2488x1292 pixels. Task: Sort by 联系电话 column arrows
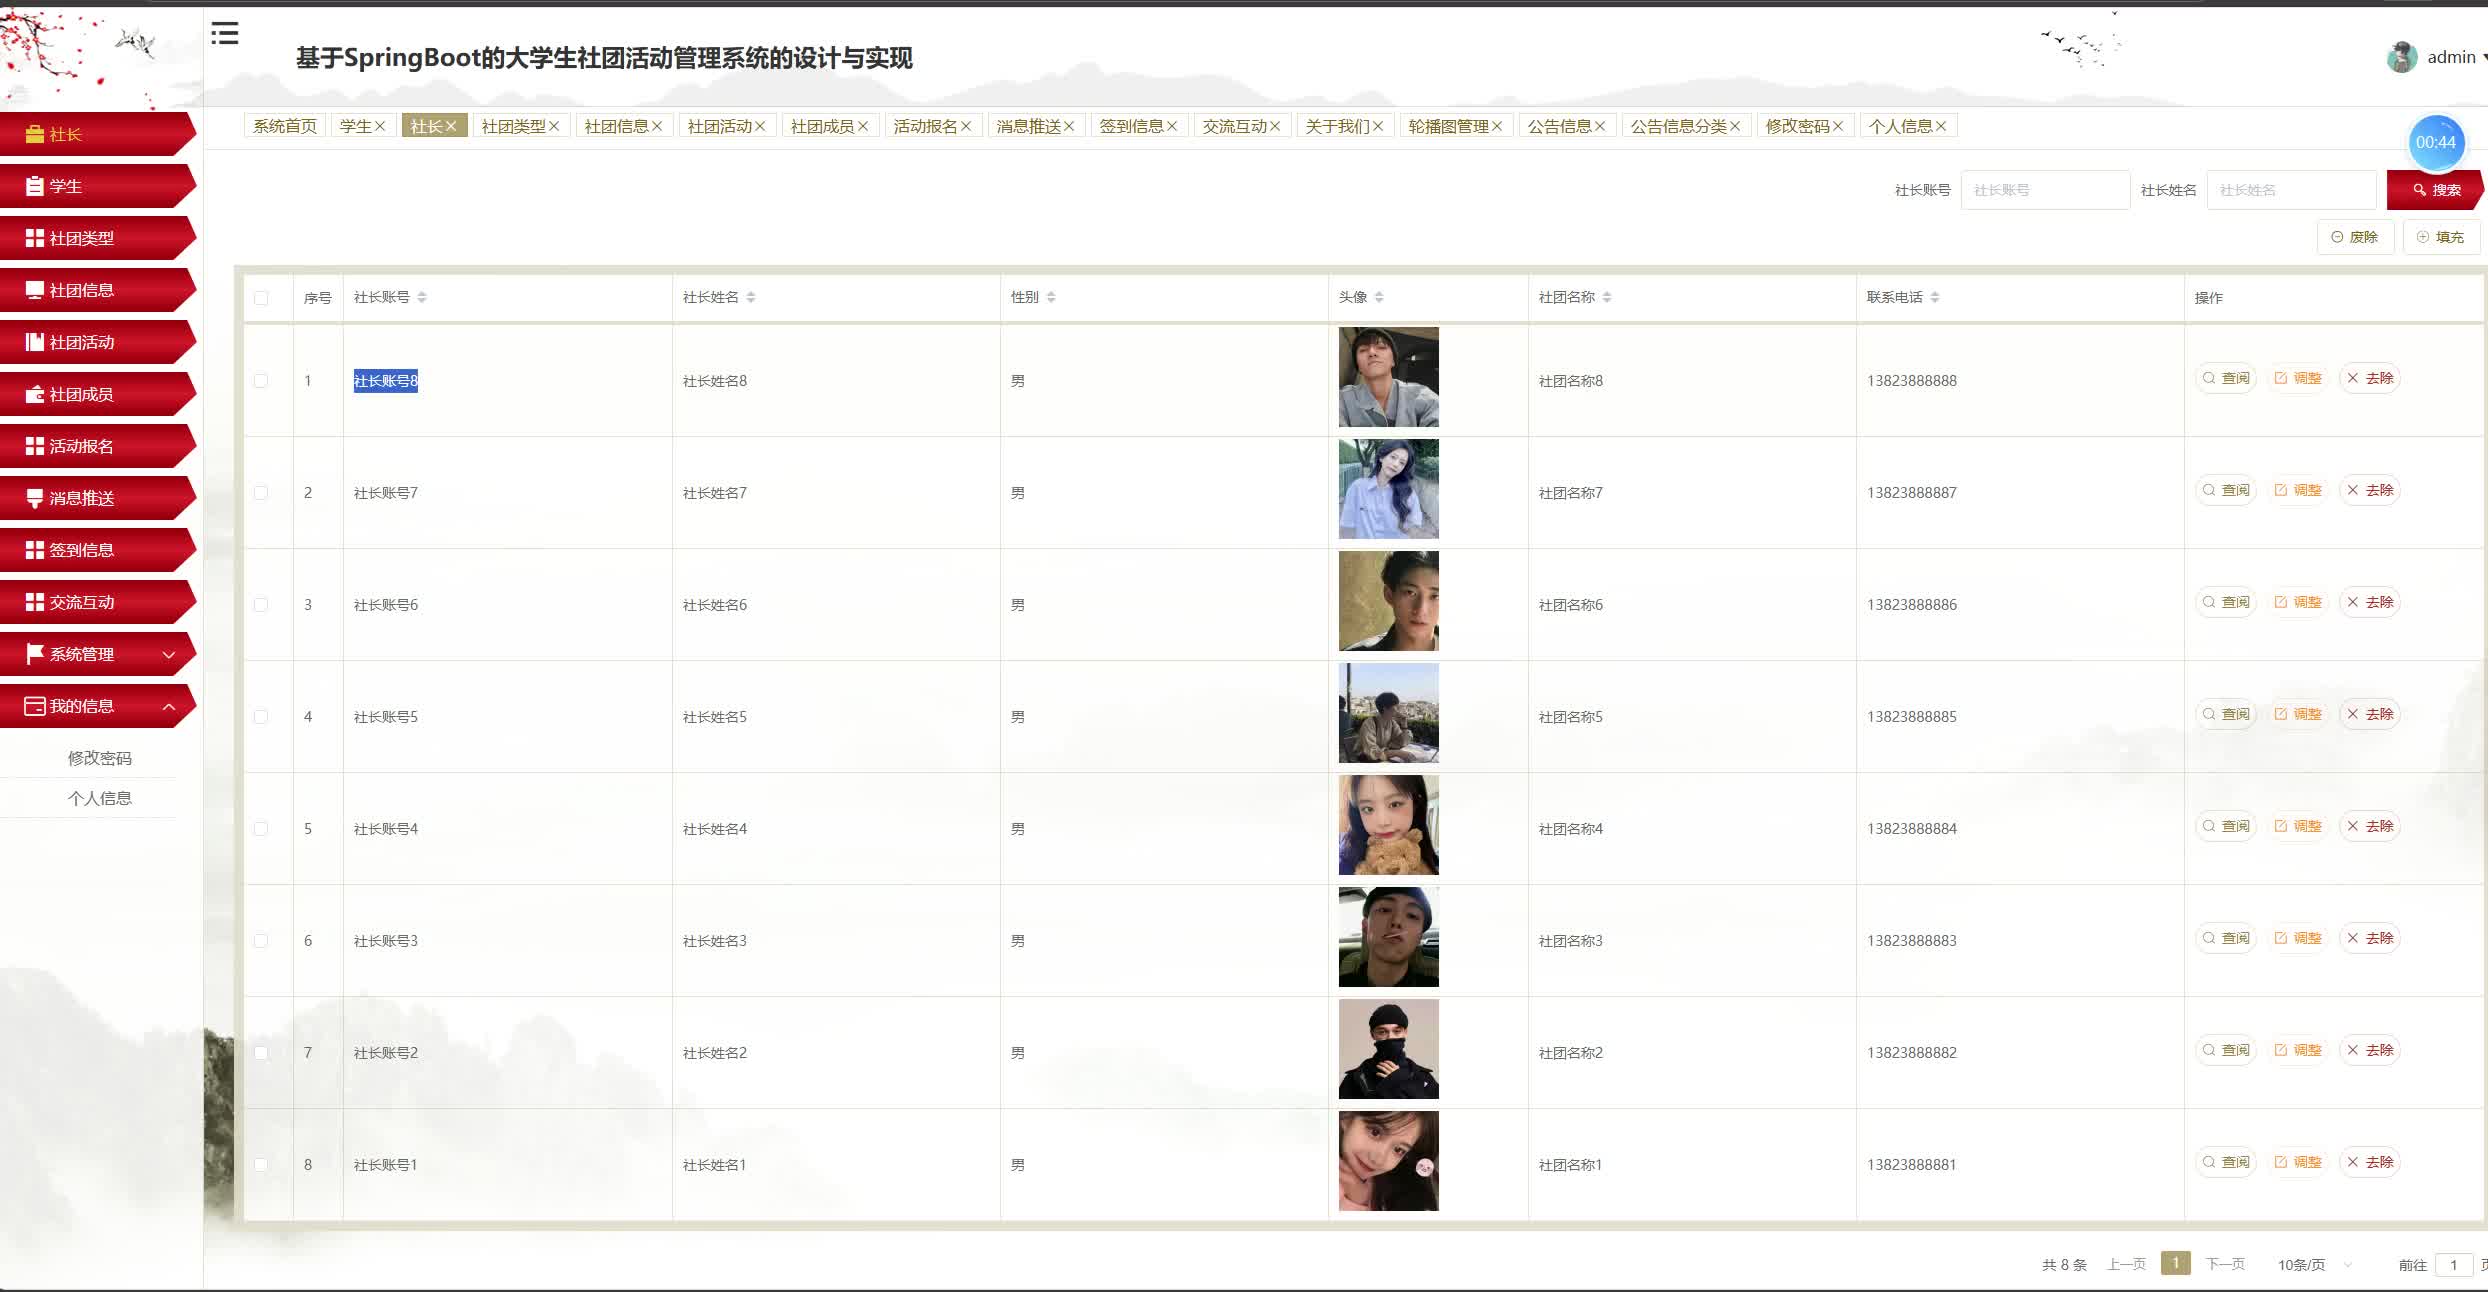point(1935,297)
